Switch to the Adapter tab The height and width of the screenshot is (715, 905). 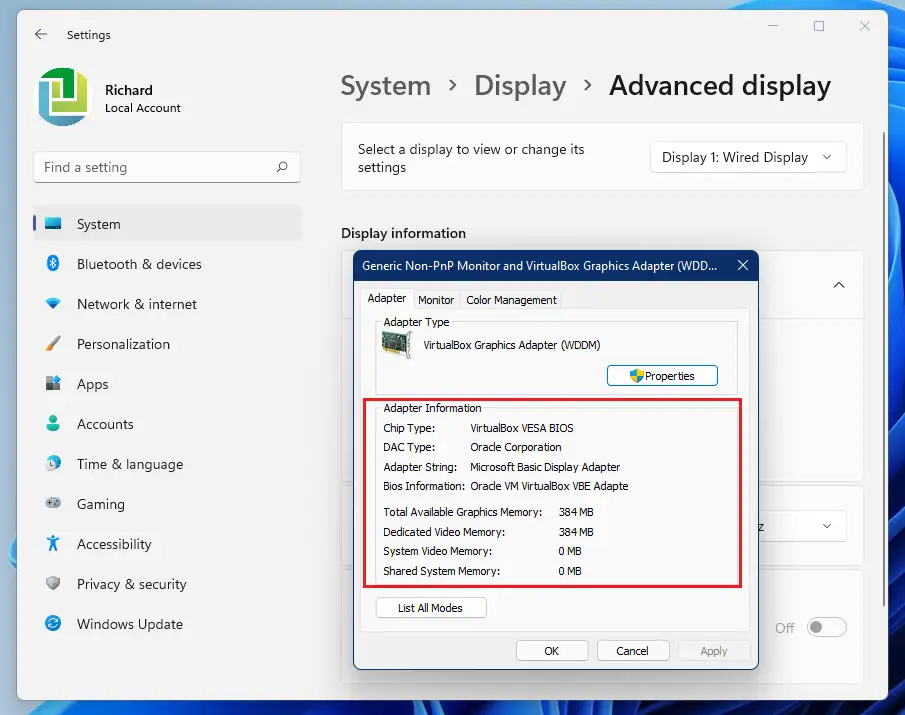tap(387, 298)
